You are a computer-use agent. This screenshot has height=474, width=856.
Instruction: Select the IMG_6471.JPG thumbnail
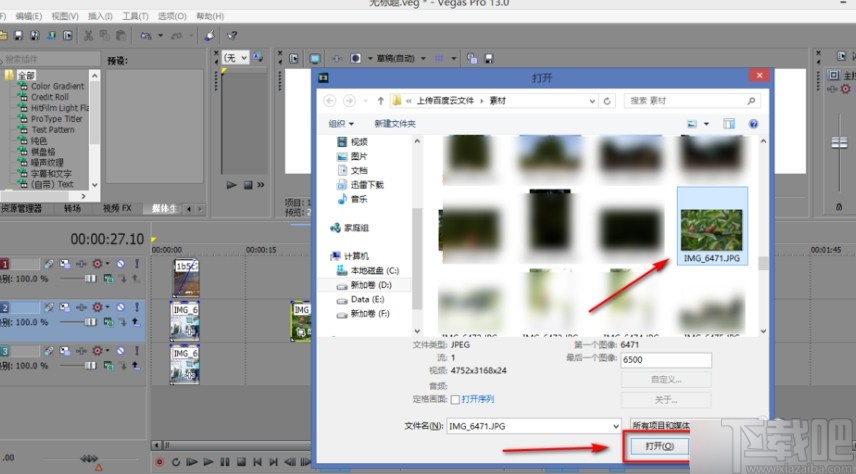[712, 226]
